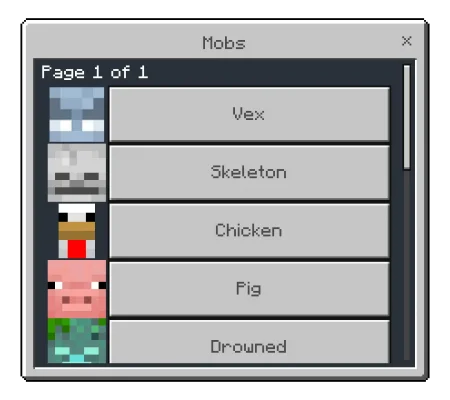The height and width of the screenshot is (400, 450).
Task: Click the Page 1 of 1 label
Action: click(x=95, y=72)
